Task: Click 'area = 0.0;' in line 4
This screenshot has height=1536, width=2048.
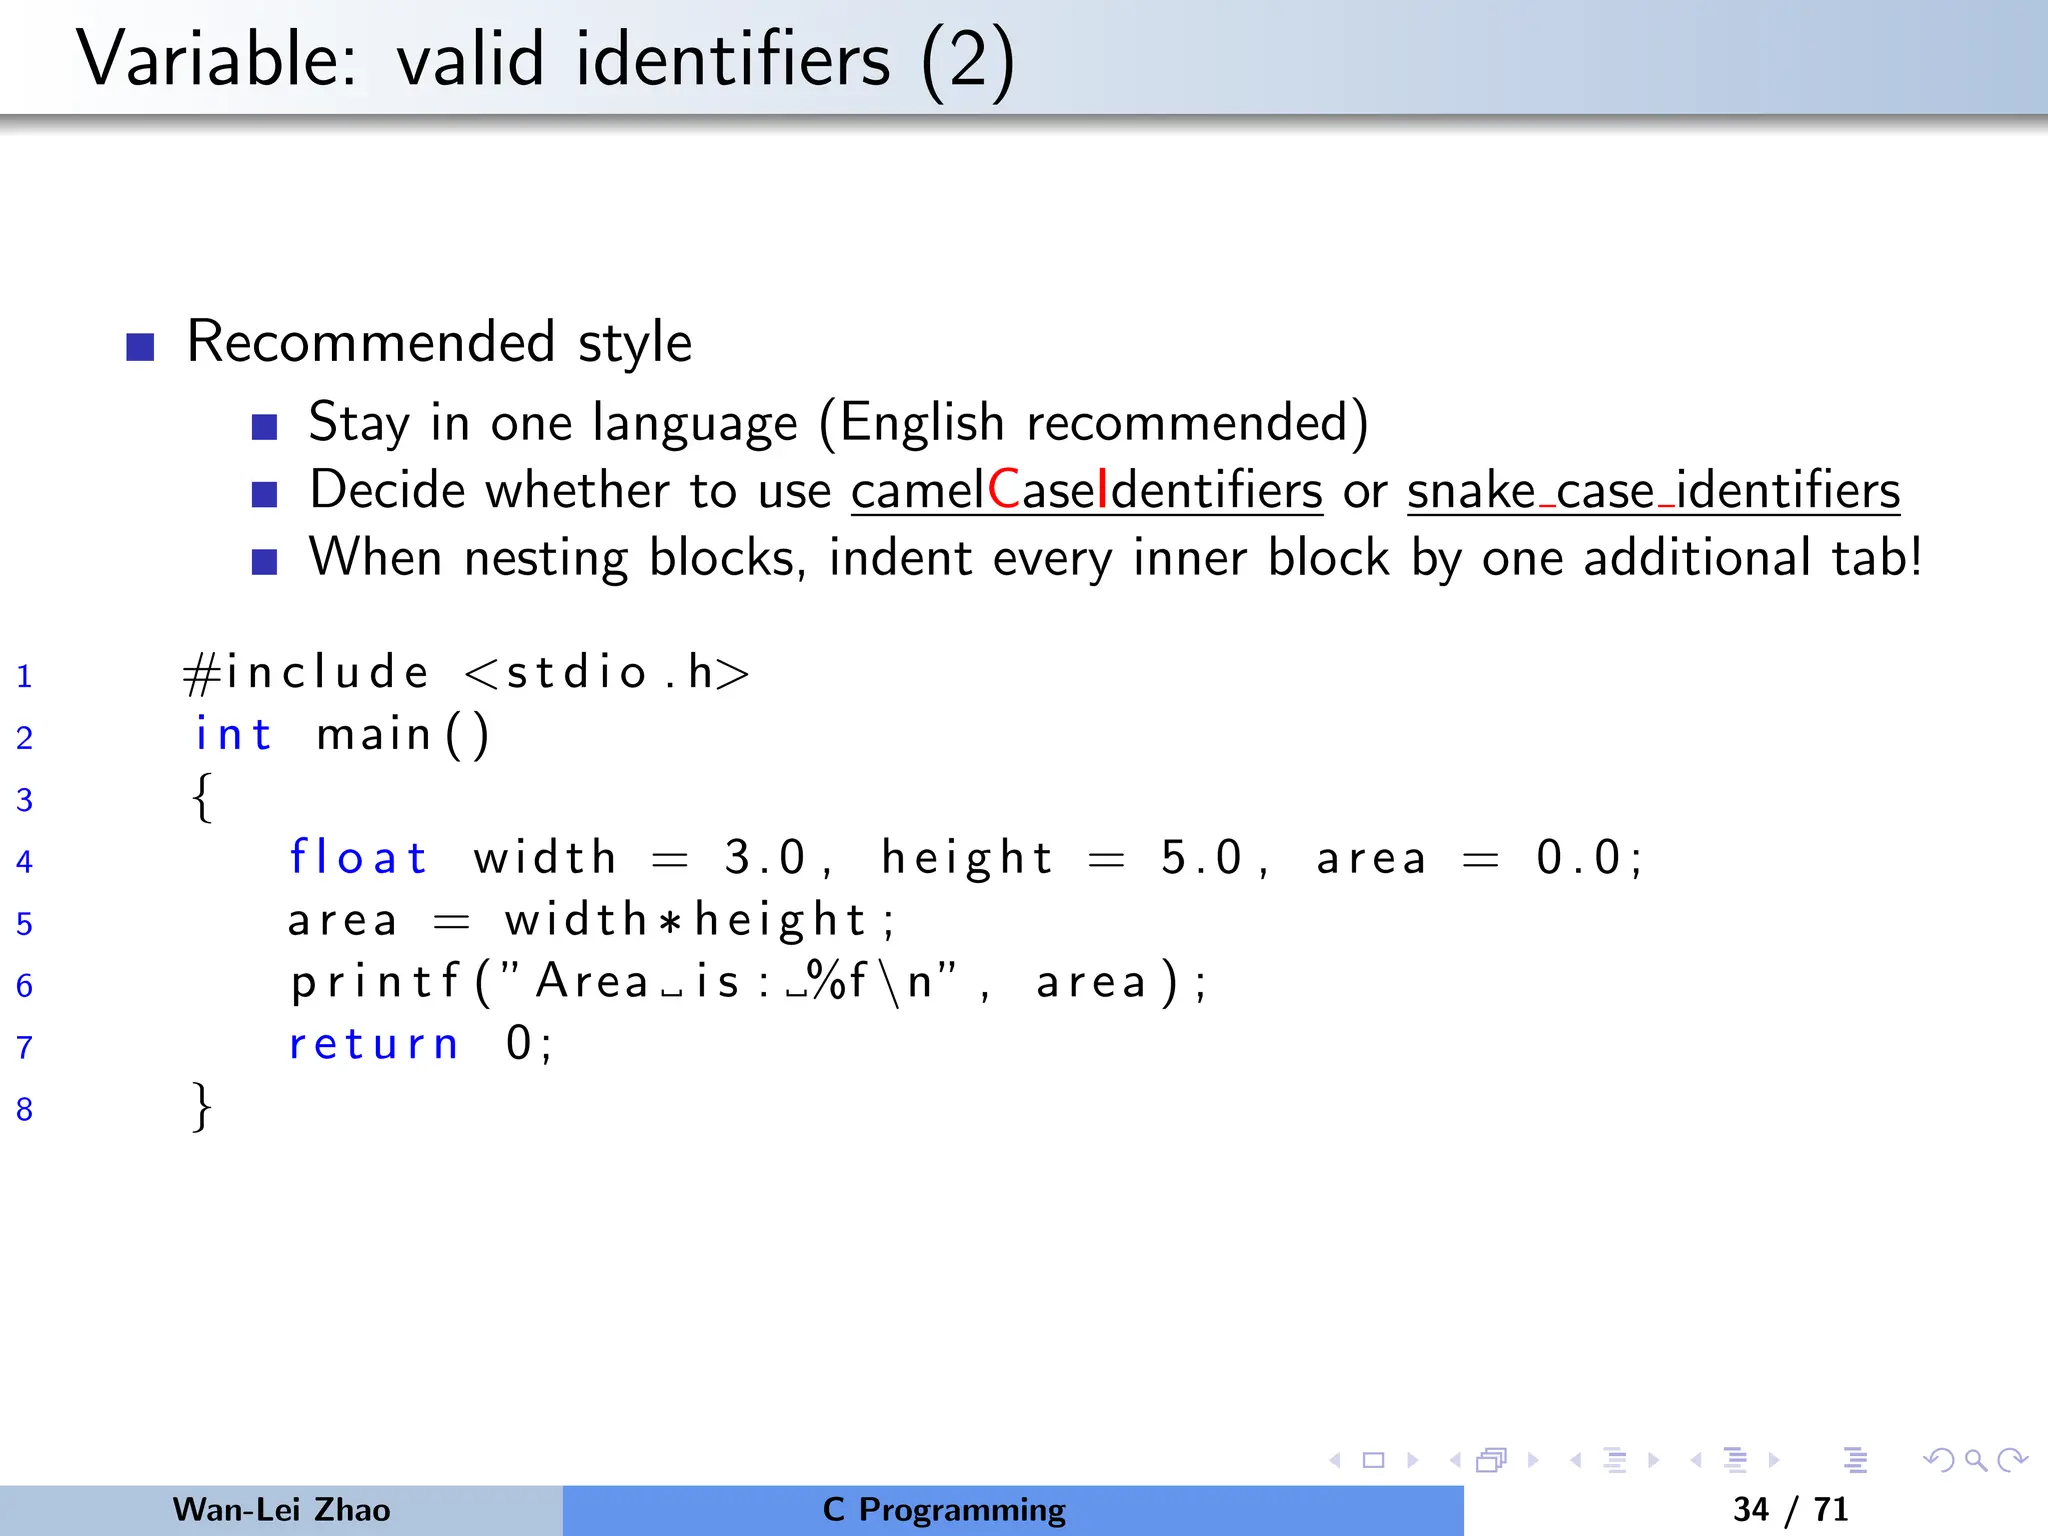Action: [x=1480, y=858]
